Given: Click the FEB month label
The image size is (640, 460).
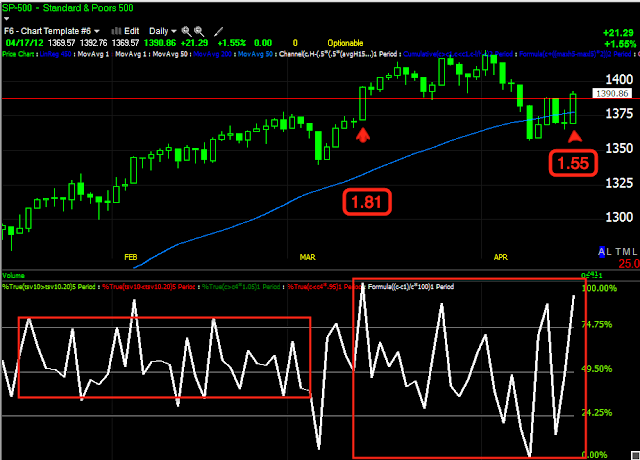Looking at the screenshot, I should point(131,257).
